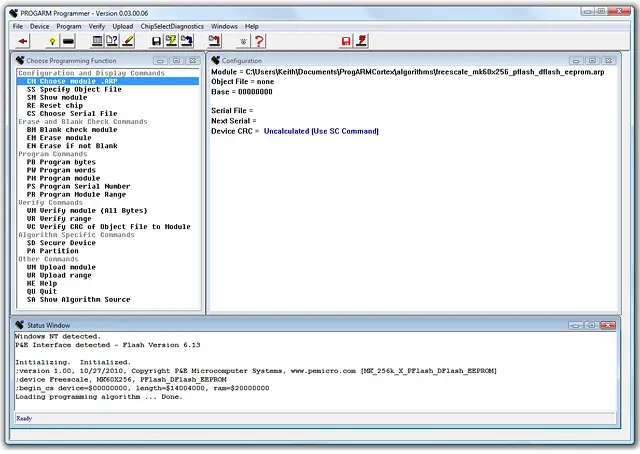Select 'RE Reset chip' command

pyautogui.click(x=55, y=105)
